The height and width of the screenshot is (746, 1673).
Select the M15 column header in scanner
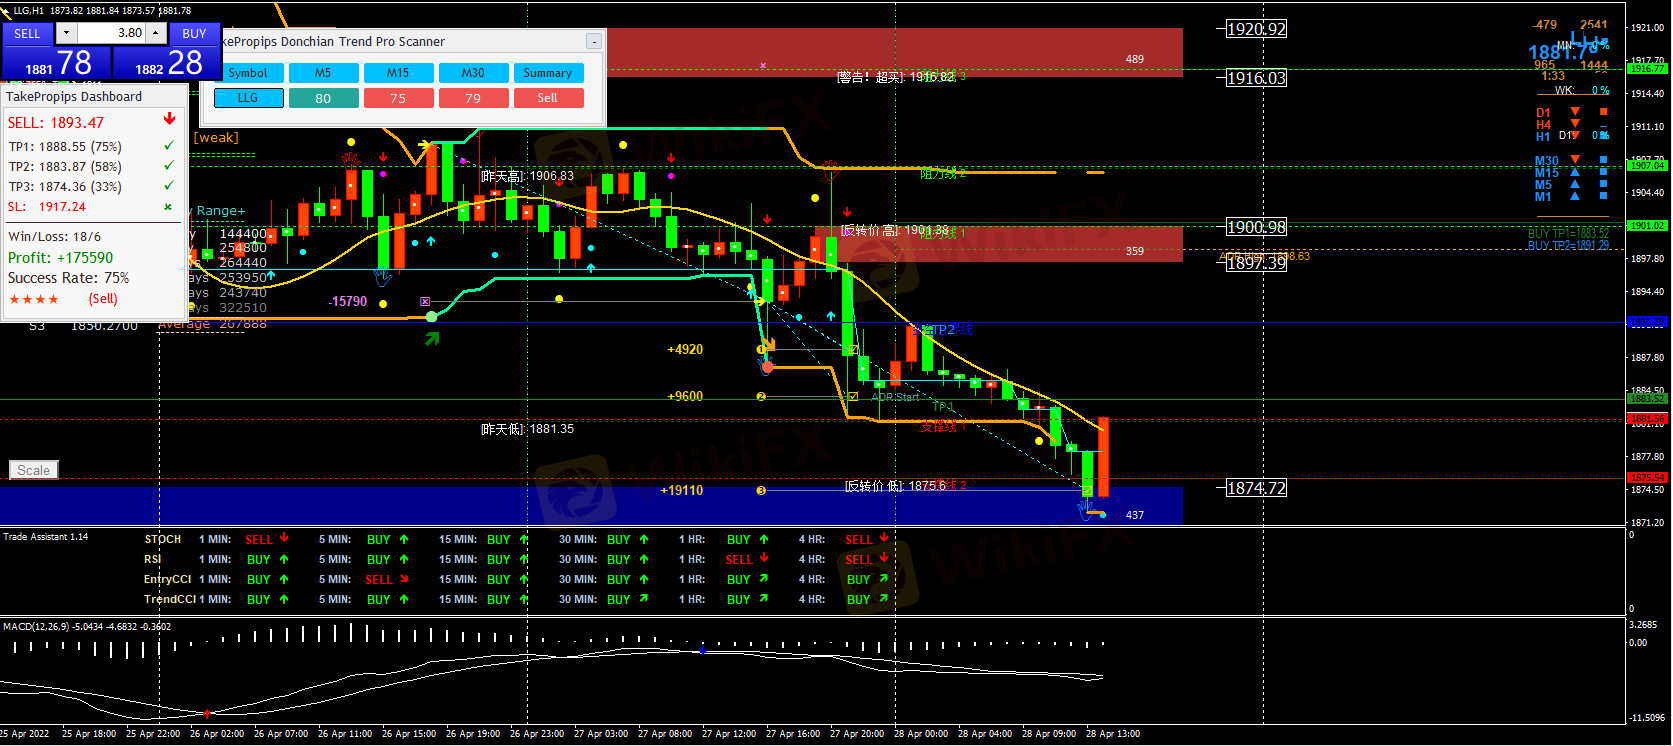[398, 73]
